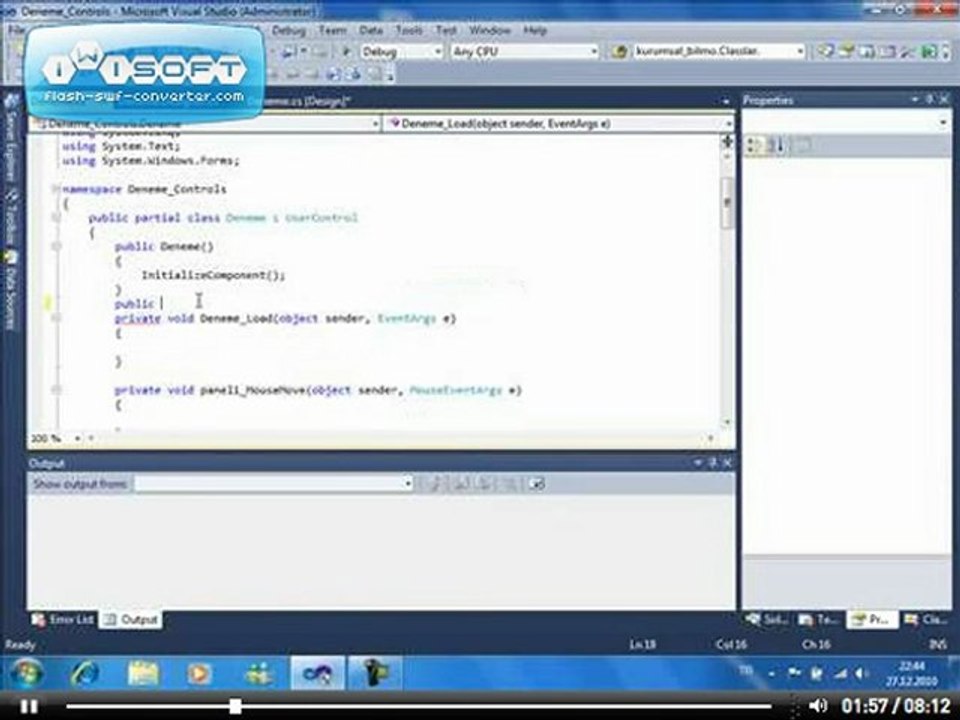The height and width of the screenshot is (720, 960).
Task: Open the Window menu
Action: 489,30
